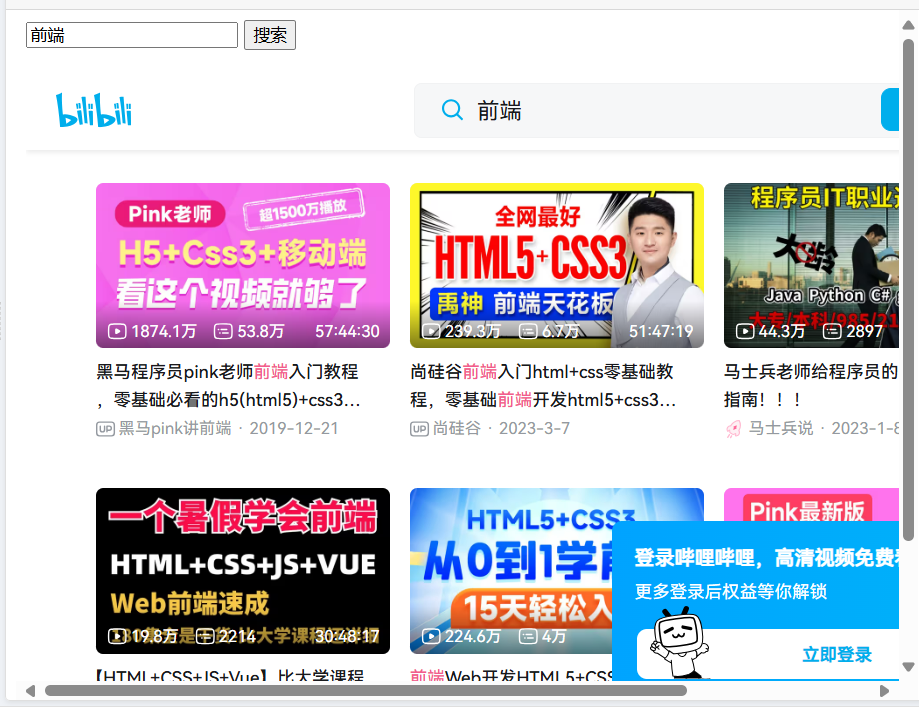Click duration text 30:48:17
Image resolution: width=919 pixels, height=723 pixels.
click(348, 636)
